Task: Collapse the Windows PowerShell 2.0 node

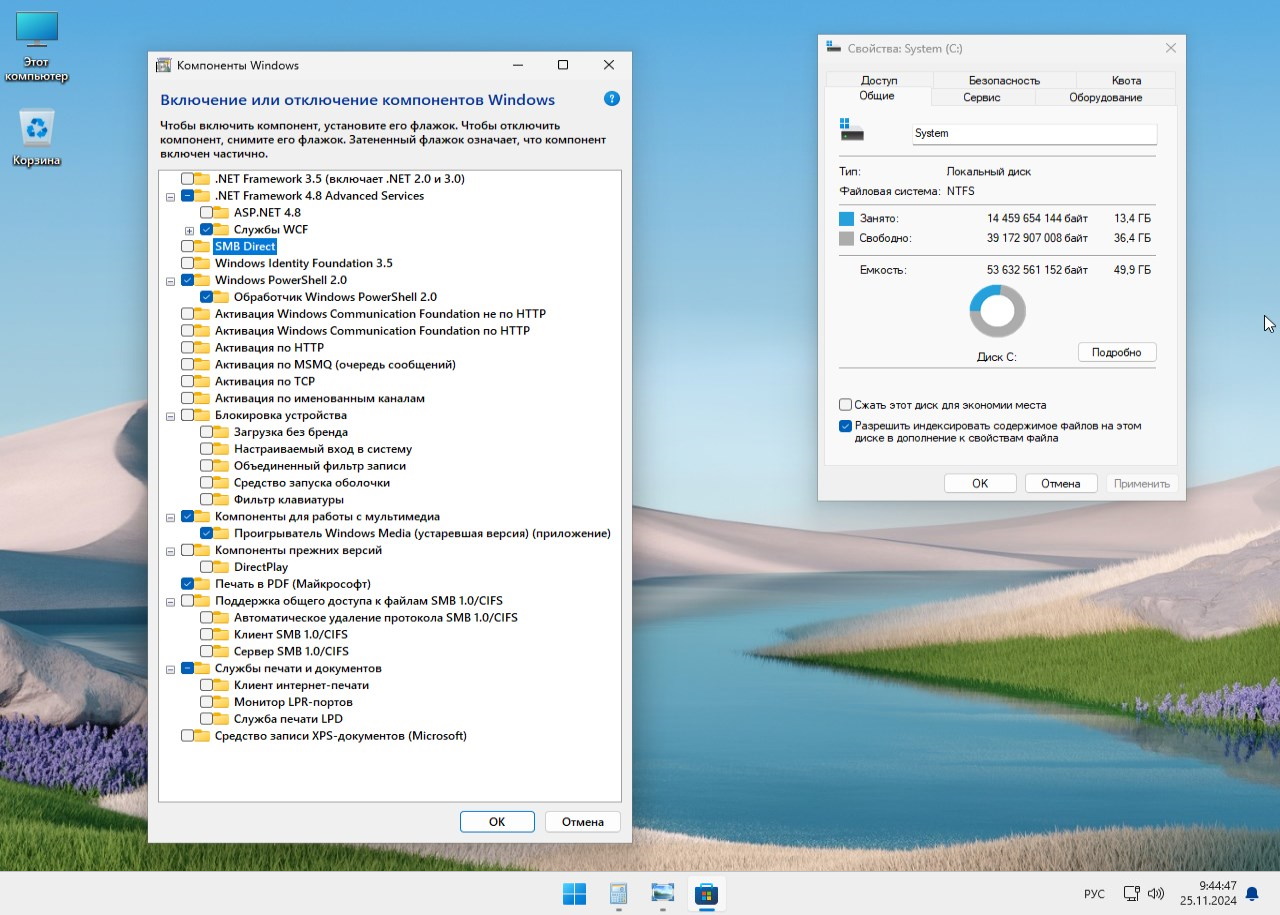Action: [x=170, y=280]
